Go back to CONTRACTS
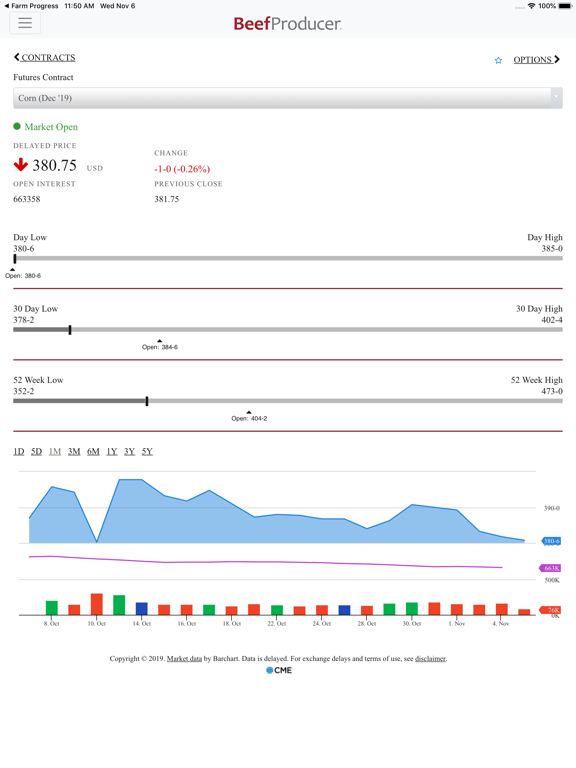 45,57
